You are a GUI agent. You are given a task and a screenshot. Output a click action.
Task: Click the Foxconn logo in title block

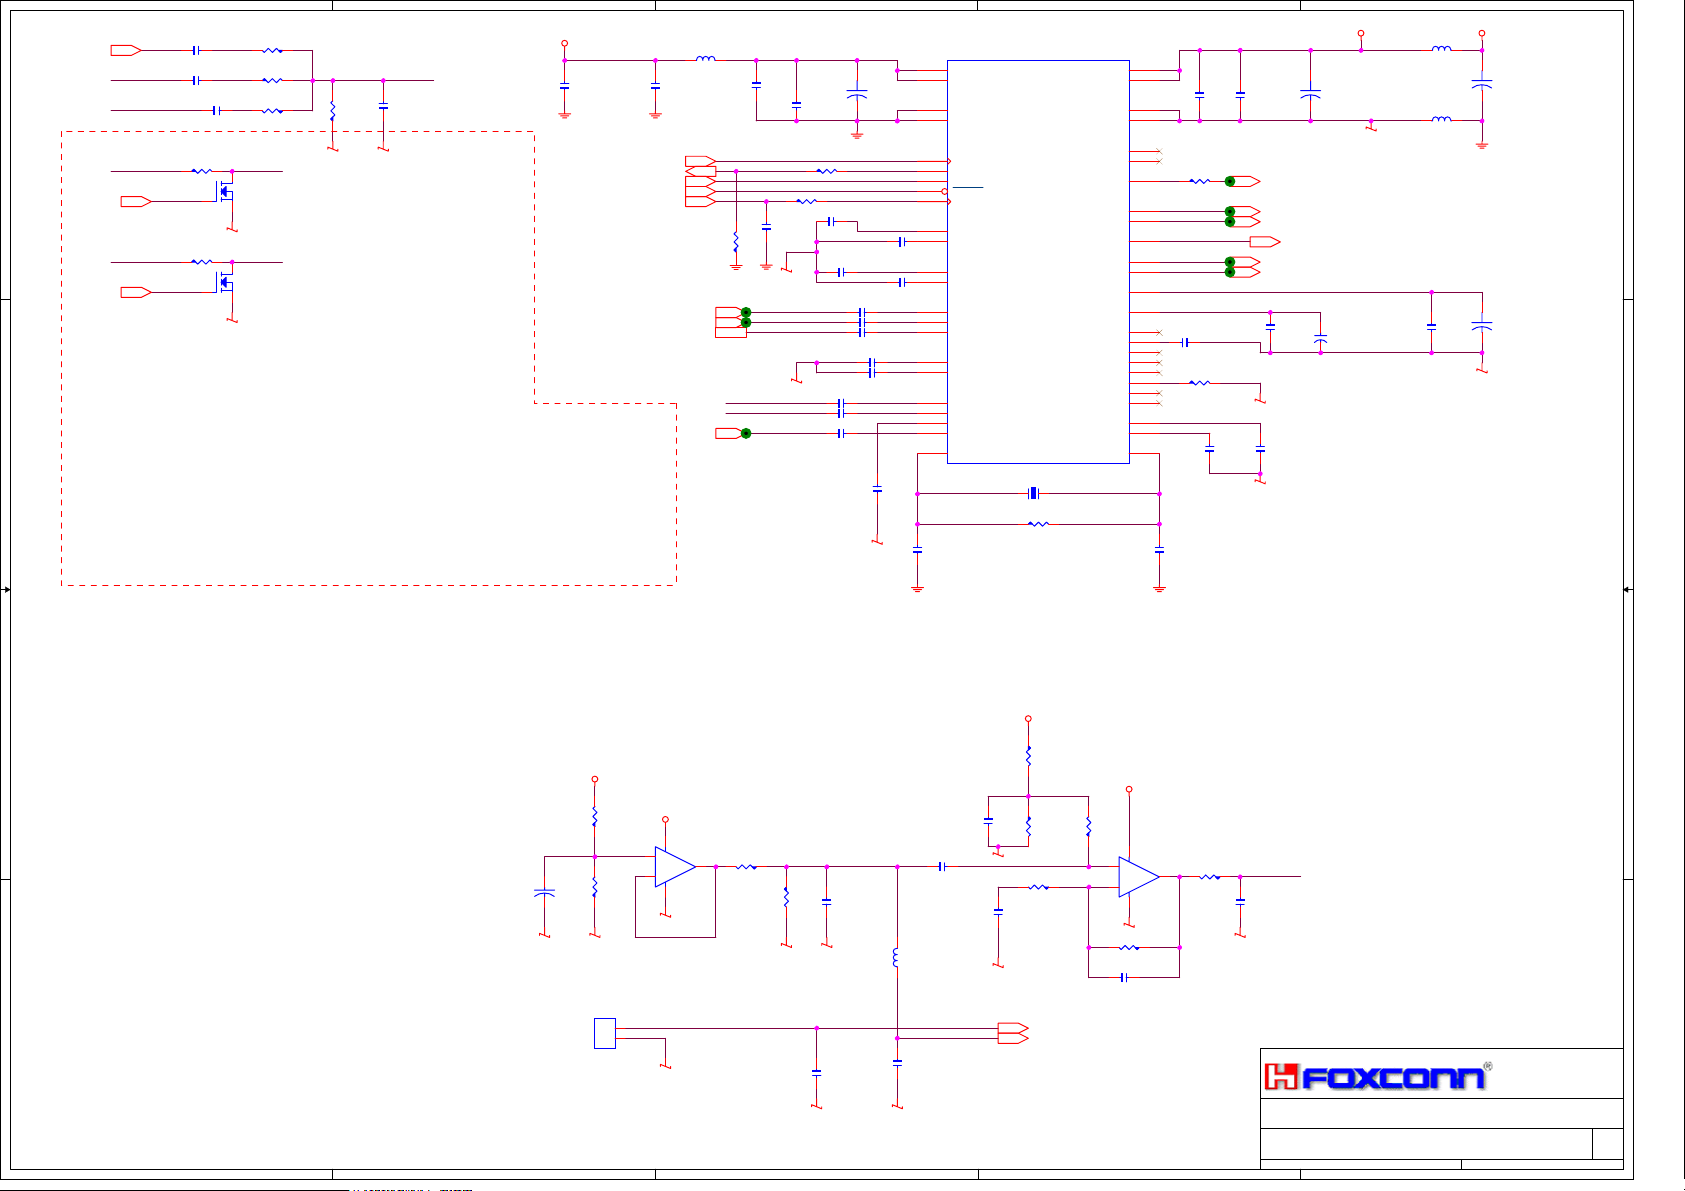[x=1378, y=1076]
